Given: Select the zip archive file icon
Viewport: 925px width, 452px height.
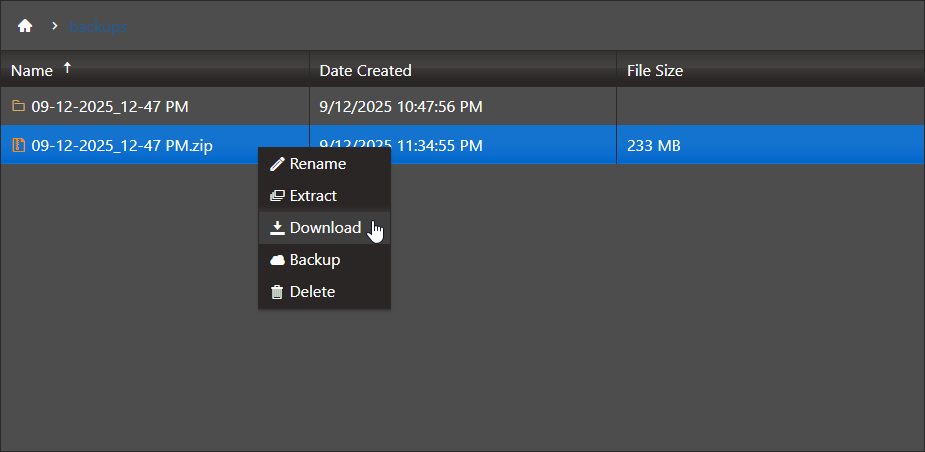Looking at the screenshot, I should pyautogui.click(x=19, y=145).
